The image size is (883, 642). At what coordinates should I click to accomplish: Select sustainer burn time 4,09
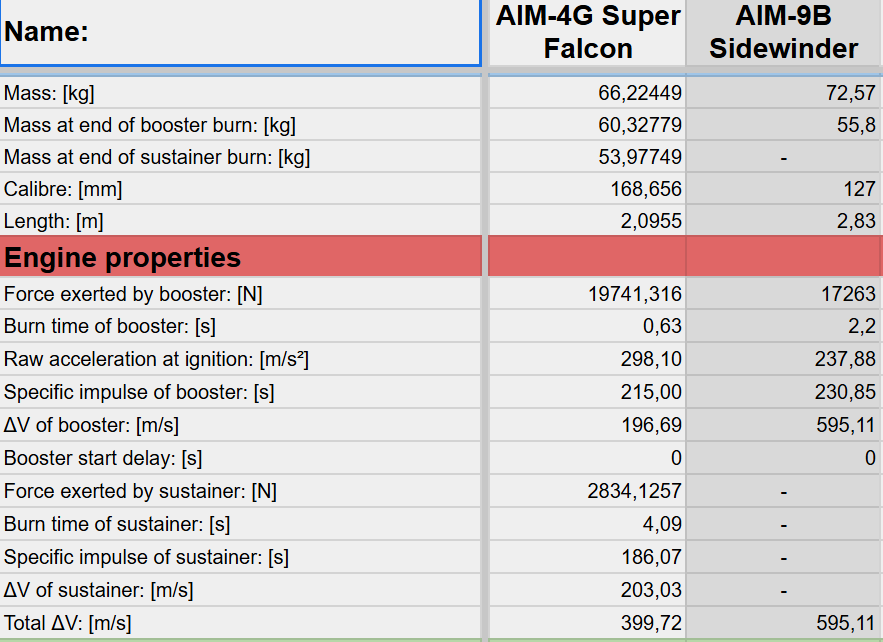click(x=661, y=524)
